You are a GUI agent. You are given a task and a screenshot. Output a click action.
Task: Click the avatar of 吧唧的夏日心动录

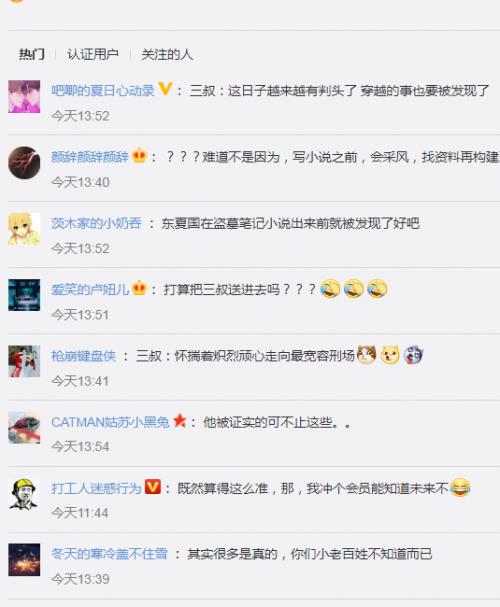tap(24, 96)
